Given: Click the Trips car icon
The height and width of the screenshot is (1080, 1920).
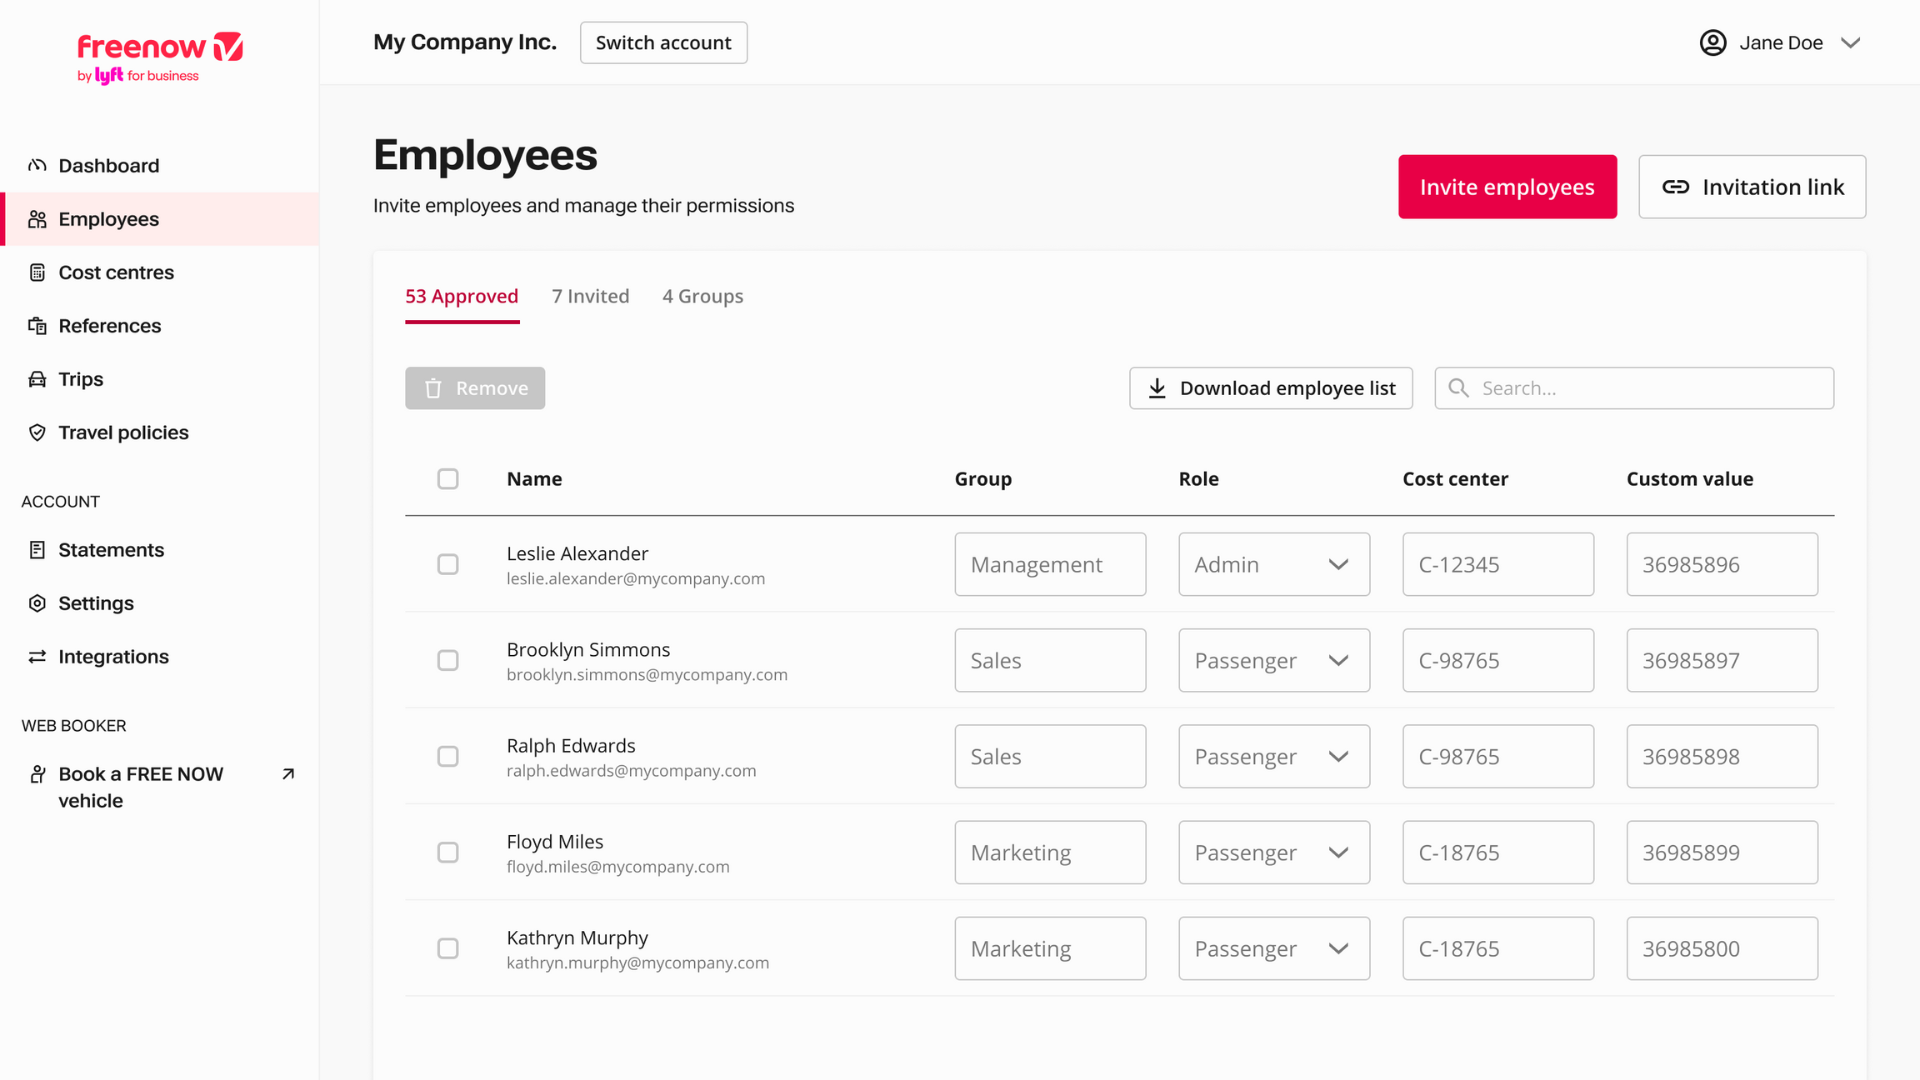Looking at the screenshot, I should tap(37, 379).
